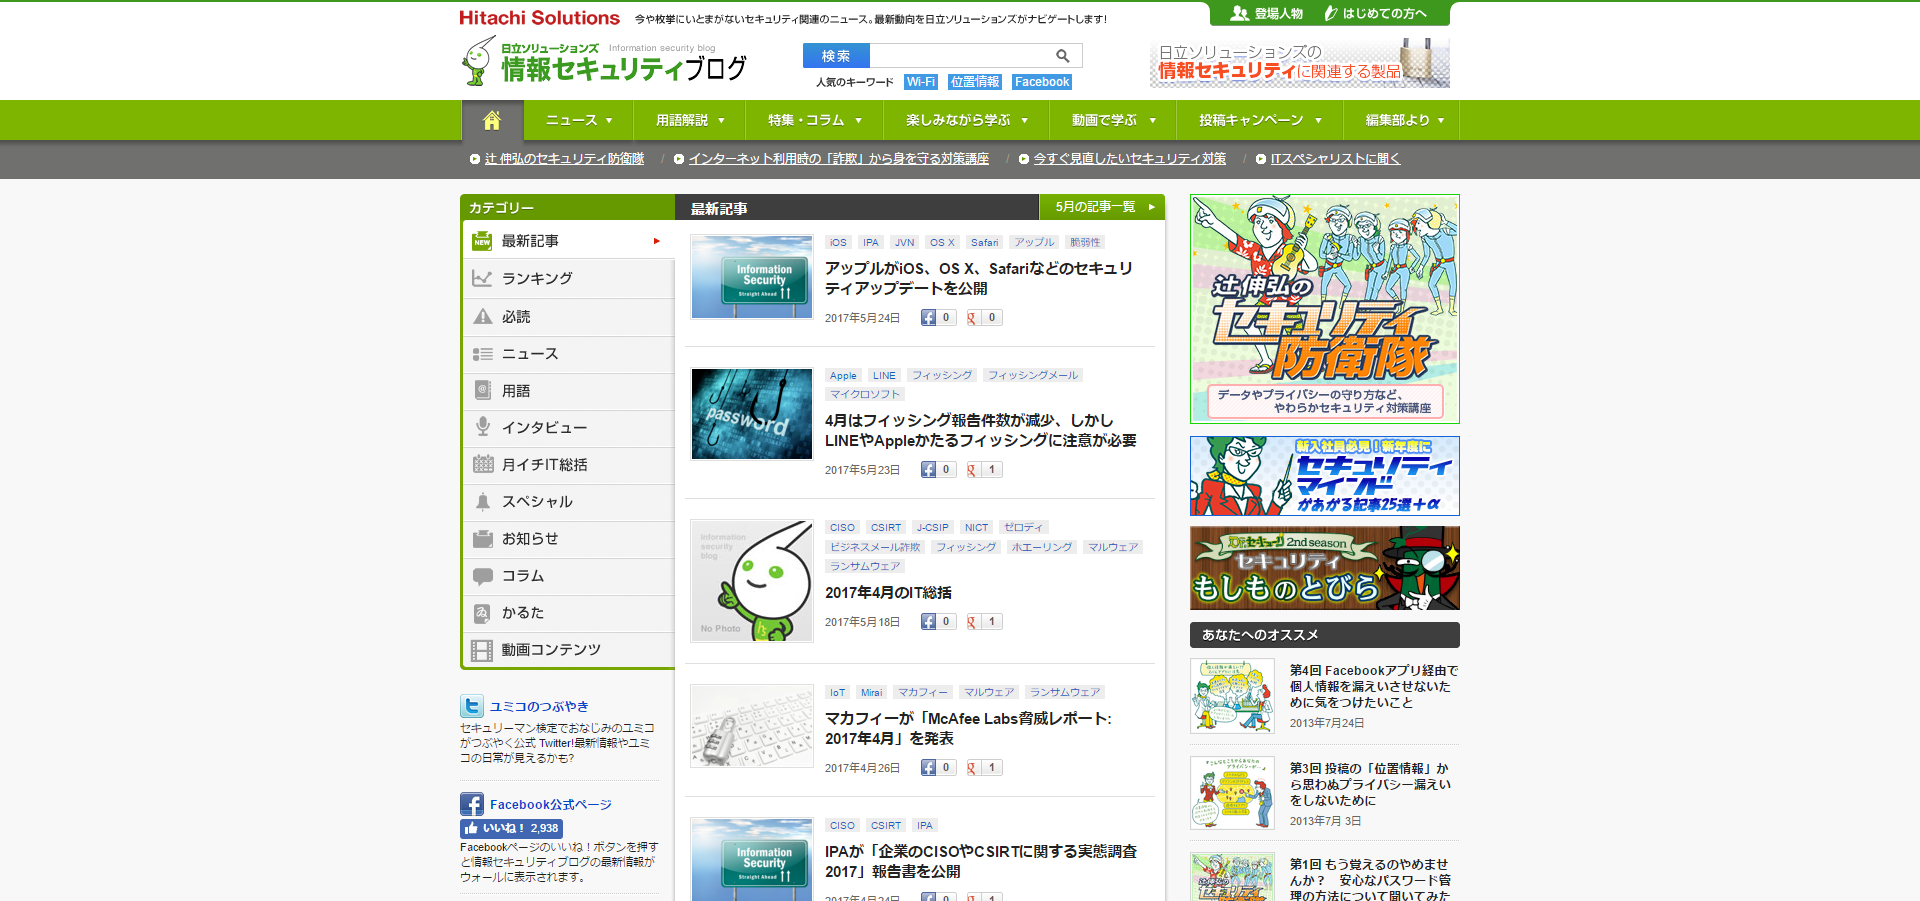Open the 情報セキュリティに関連する製品 banner
The image size is (1920, 901).
(1299, 63)
